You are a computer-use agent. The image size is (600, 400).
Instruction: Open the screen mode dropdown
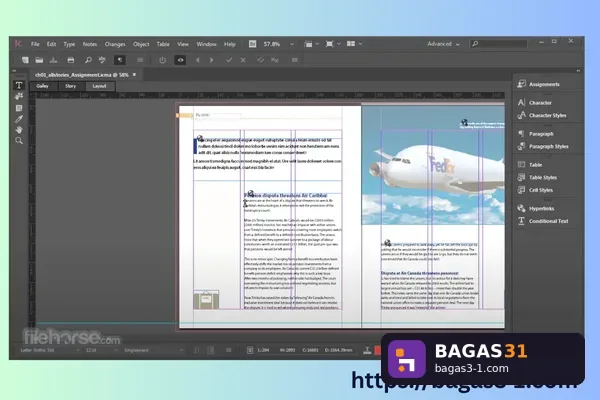pyautogui.click(x=333, y=44)
